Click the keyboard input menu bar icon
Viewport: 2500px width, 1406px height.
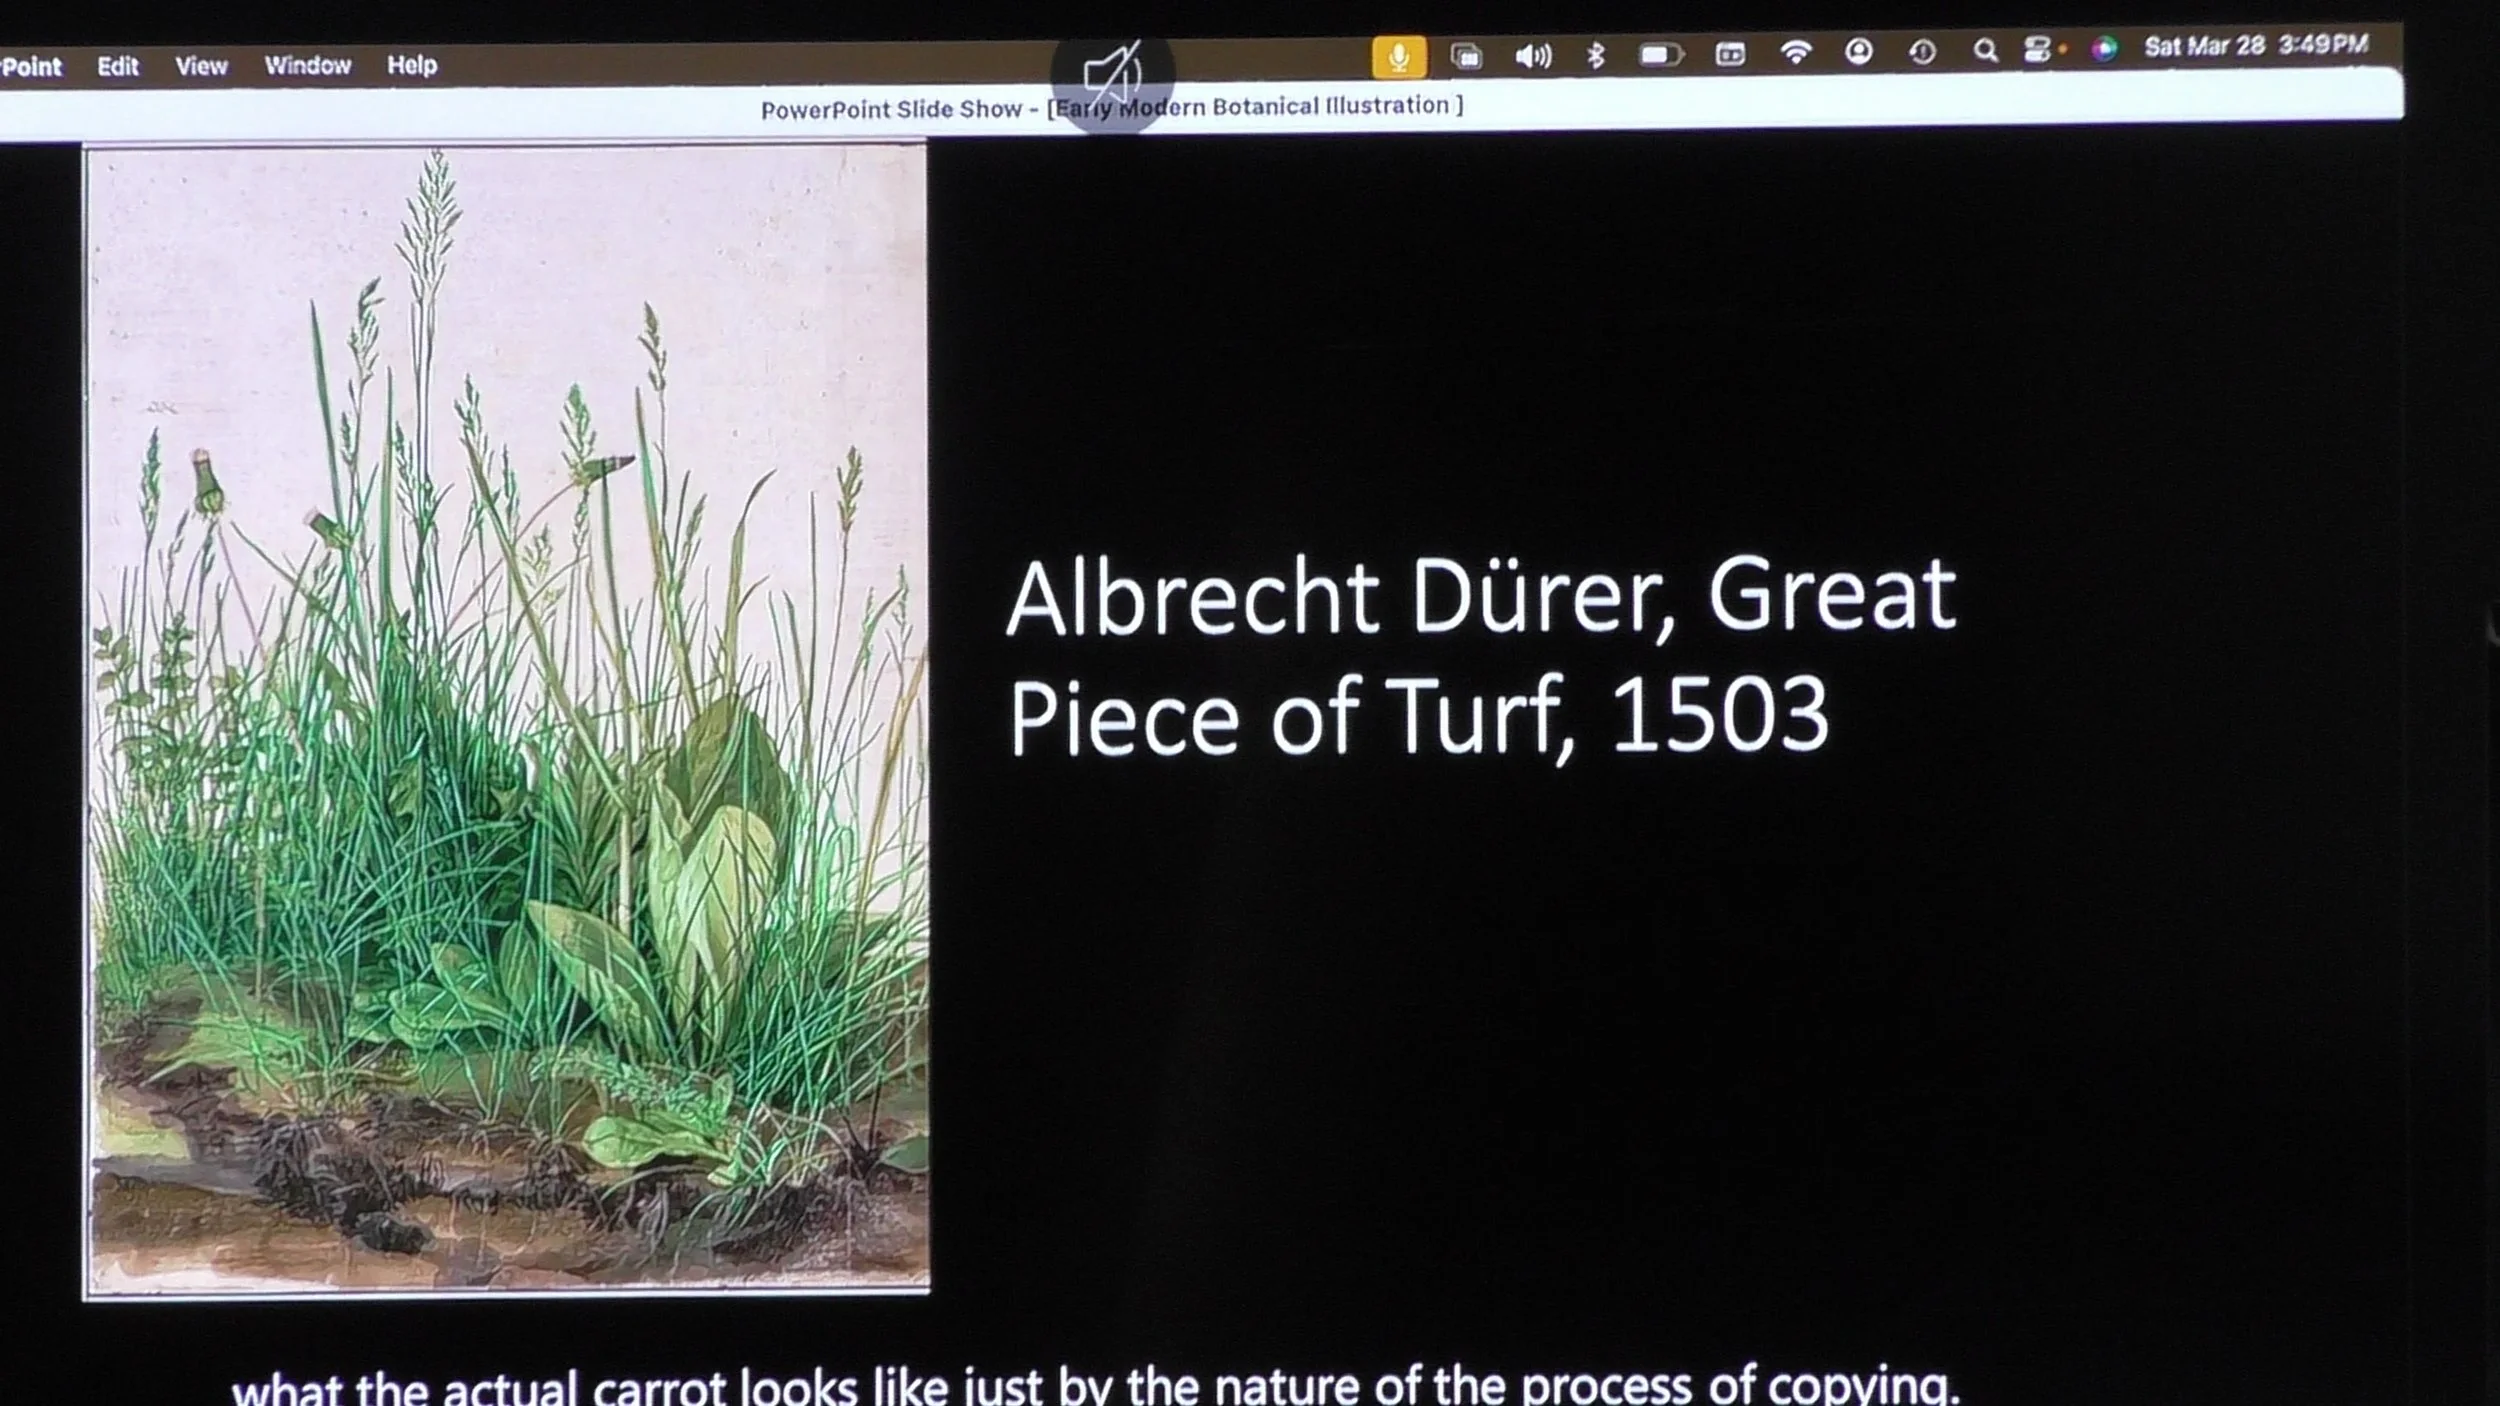(x=1730, y=54)
